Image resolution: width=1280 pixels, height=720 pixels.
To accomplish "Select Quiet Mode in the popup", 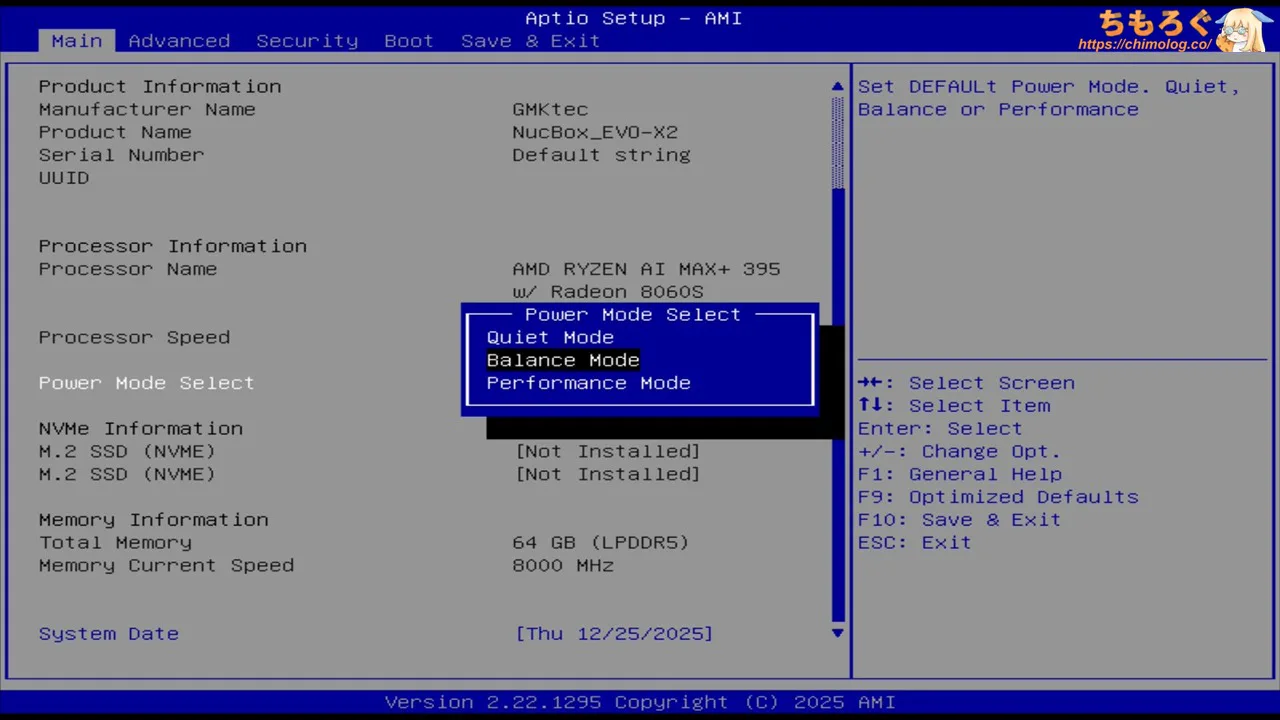I will [x=550, y=338].
